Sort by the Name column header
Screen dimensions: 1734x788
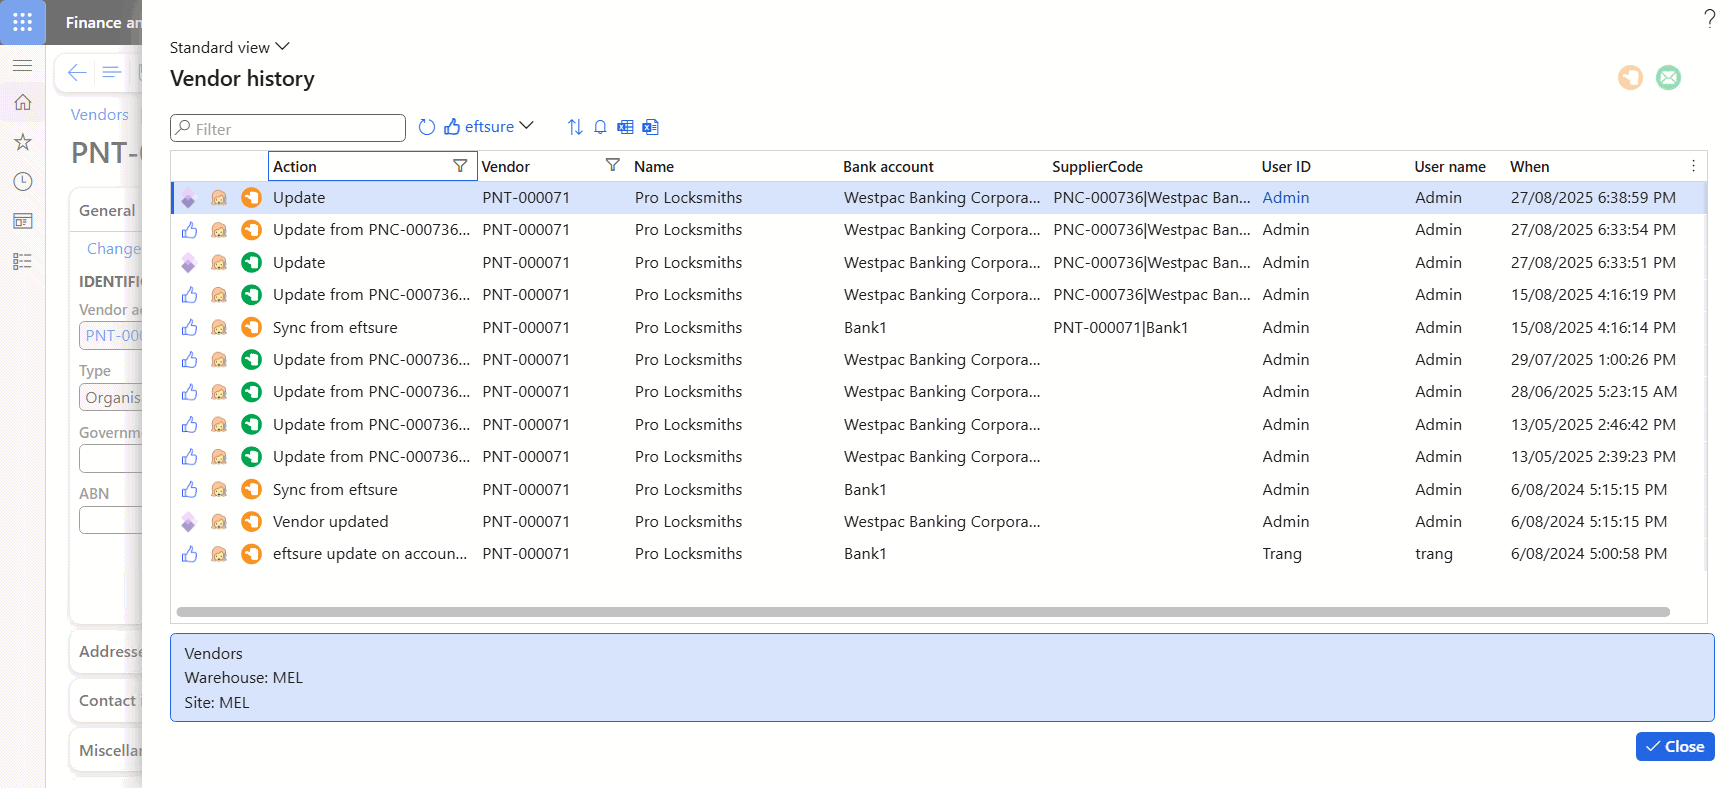click(x=654, y=167)
